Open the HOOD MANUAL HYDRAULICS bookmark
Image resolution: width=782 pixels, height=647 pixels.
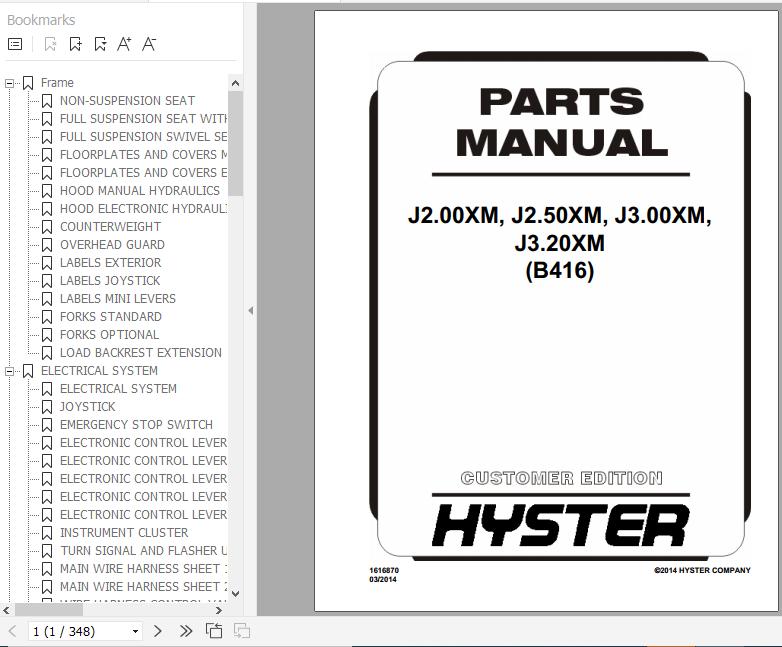click(x=140, y=191)
